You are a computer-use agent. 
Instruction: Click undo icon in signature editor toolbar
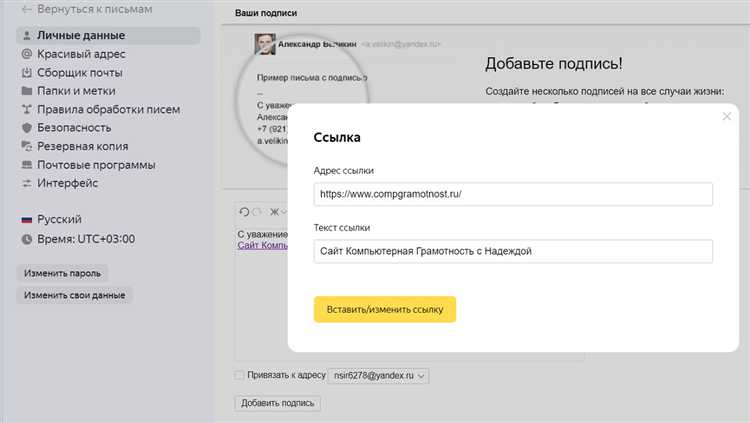(x=244, y=212)
